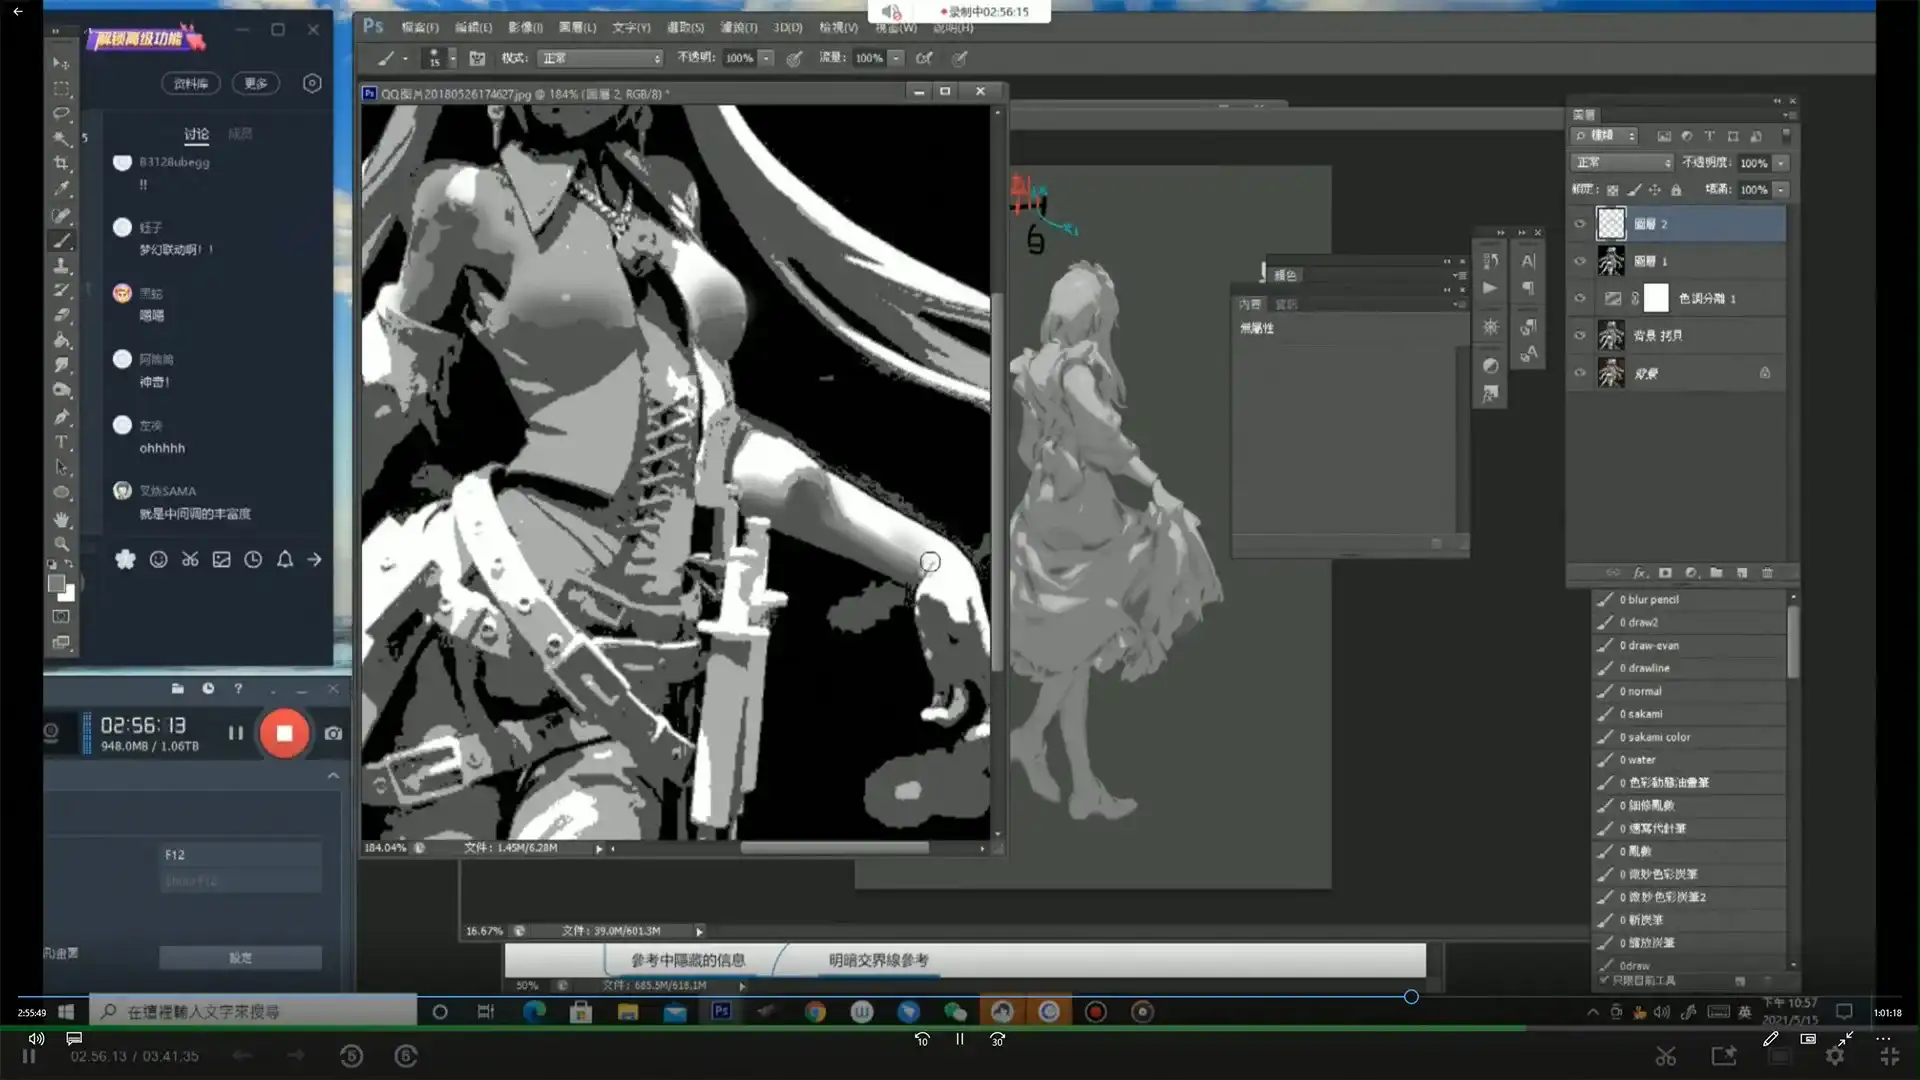
Task: Toggle visibility of 背景 拷貝 layer
Action: [1580, 336]
